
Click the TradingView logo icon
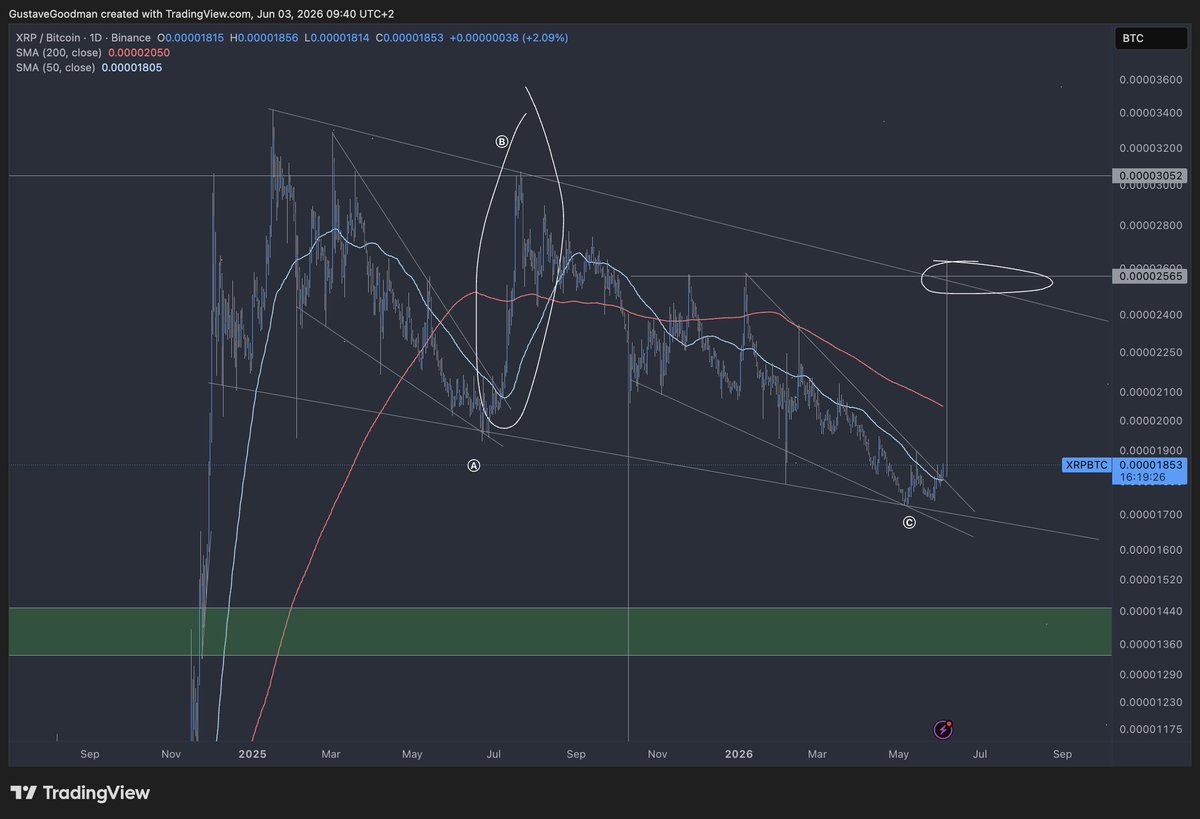point(25,793)
